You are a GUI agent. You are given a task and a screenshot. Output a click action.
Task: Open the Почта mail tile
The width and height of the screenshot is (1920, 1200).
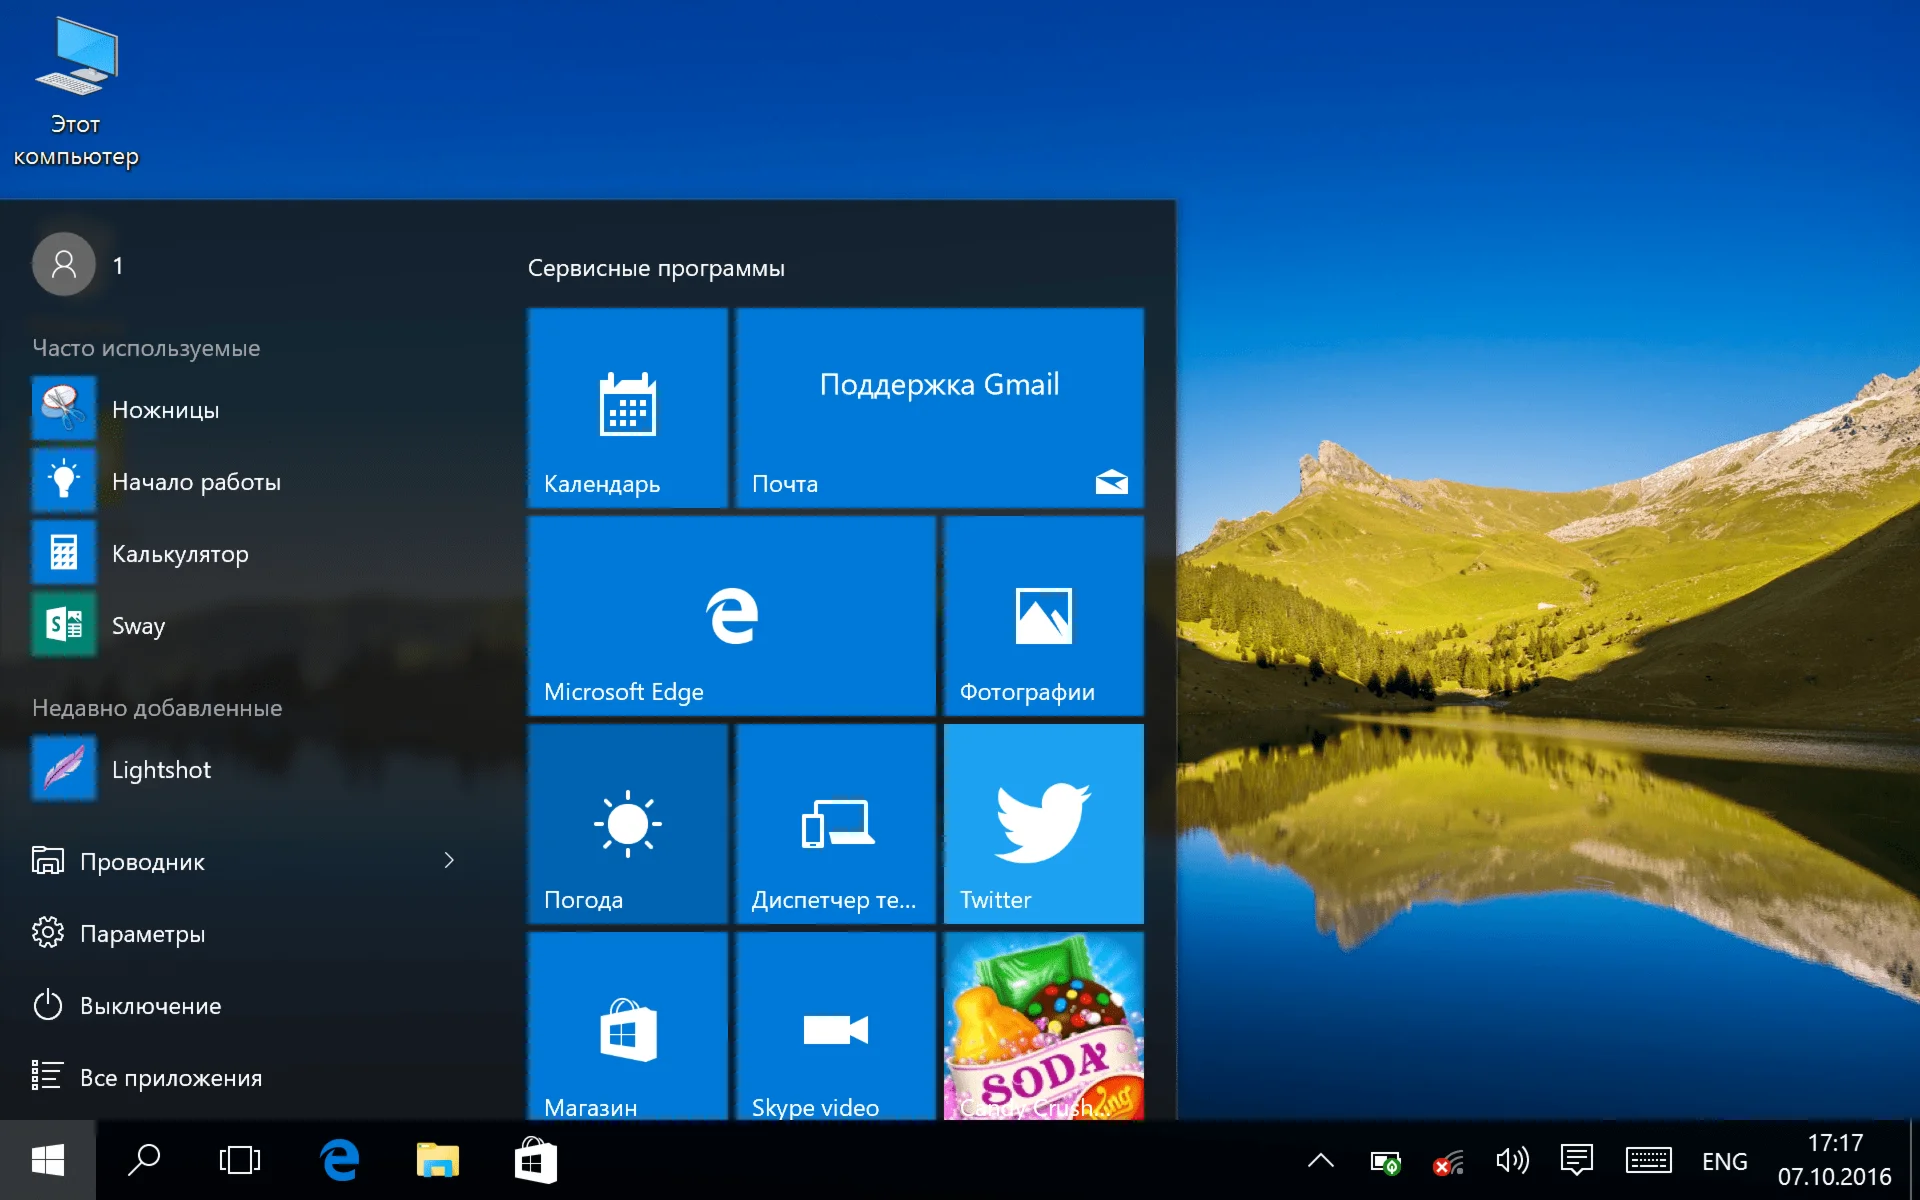pyautogui.click(x=939, y=408)
